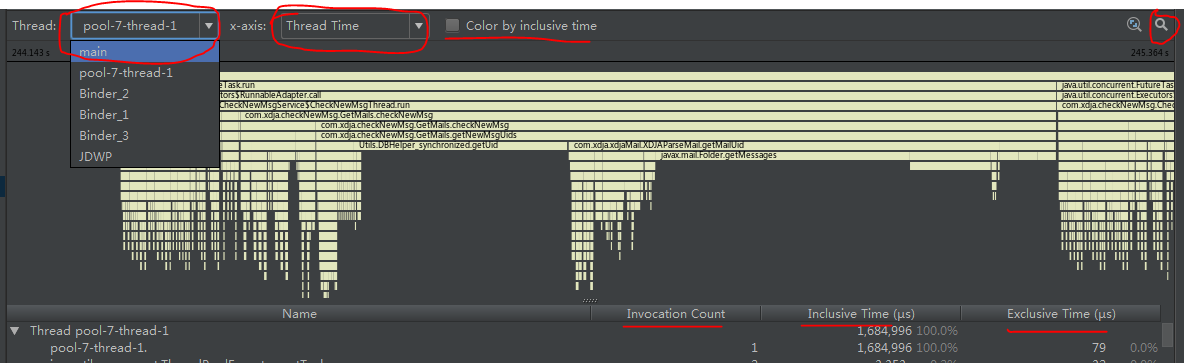Pick JDWP from the thread list
The height and width of the screenshot is (363, 1184).
pyautogui.click(x=145, y=156)
